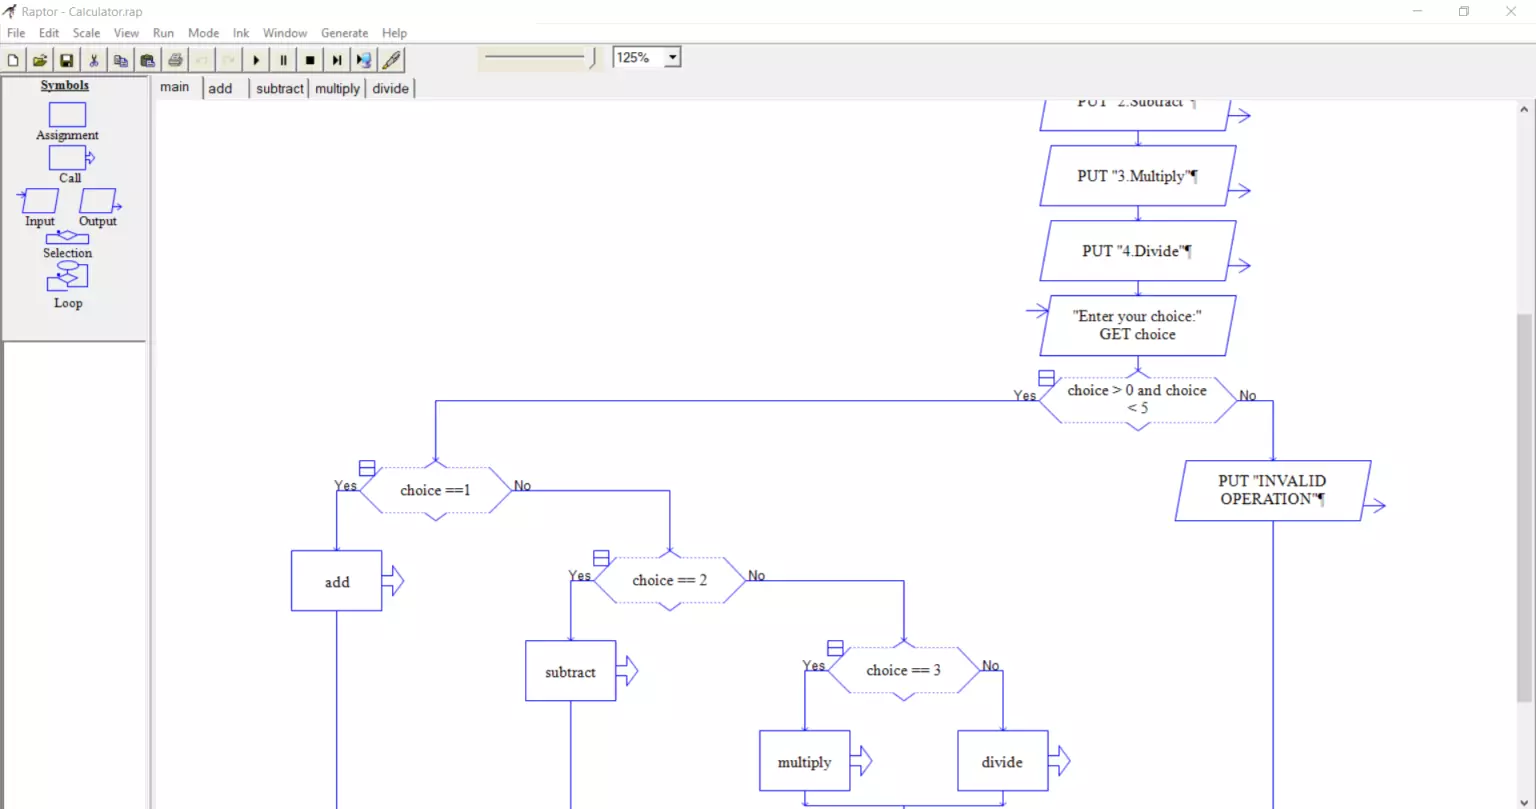Open the 125% zoom dropdown
The width and height of the screenshot is (1536, 809).
[x=673, y=58]
